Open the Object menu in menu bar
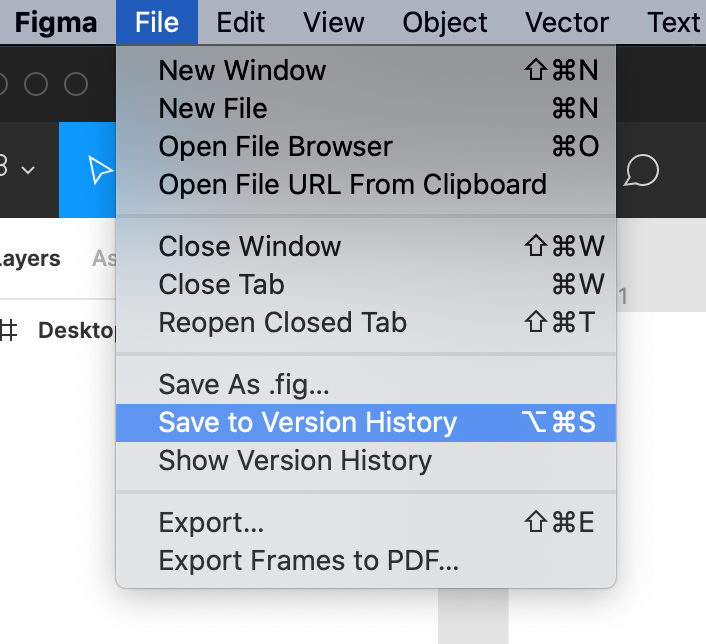Screen dimensions: 706x644 (447, 22)
